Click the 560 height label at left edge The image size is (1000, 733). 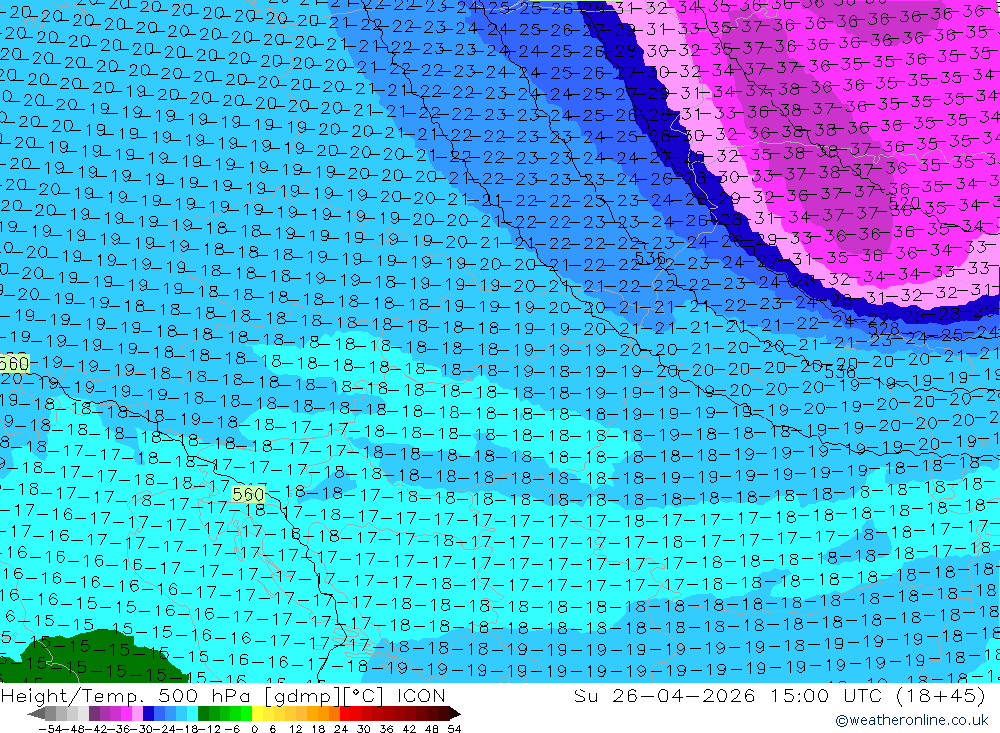(14, 364)
